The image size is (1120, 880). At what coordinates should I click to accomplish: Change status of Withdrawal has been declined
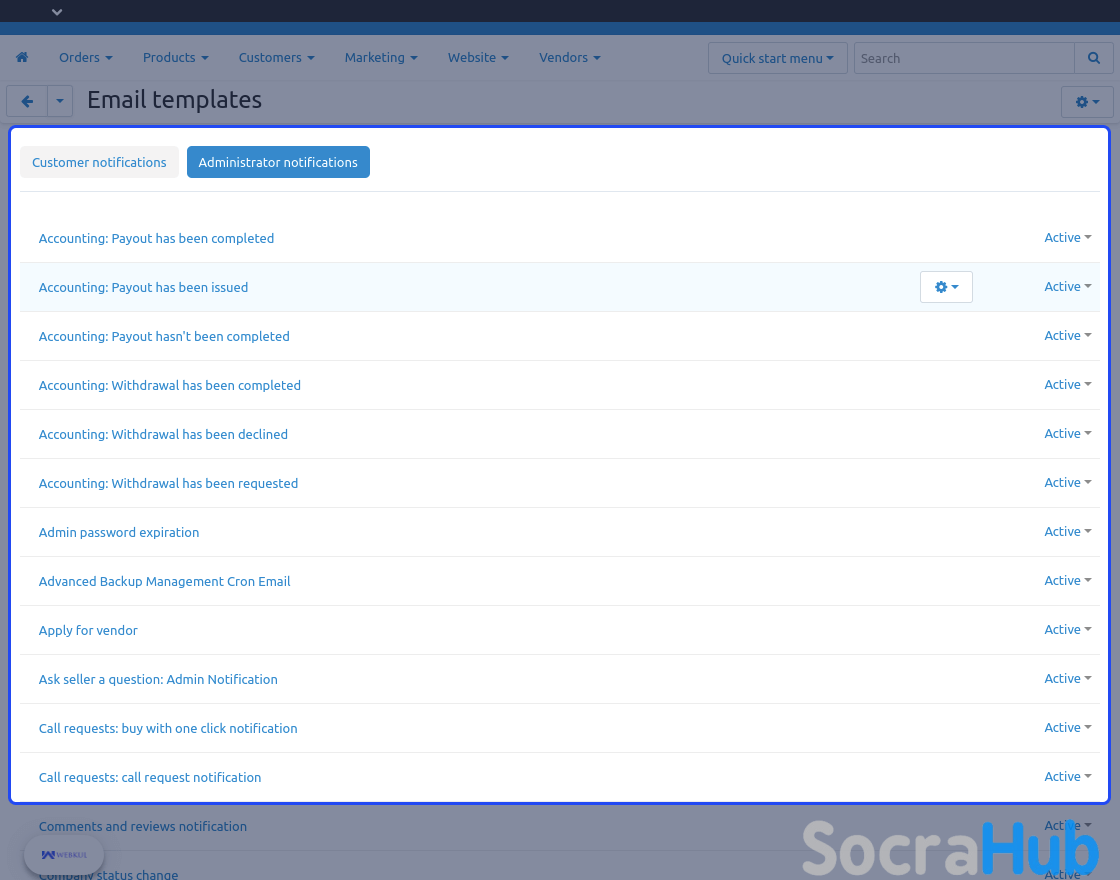pyautogui.click(x=1068, y=434)
